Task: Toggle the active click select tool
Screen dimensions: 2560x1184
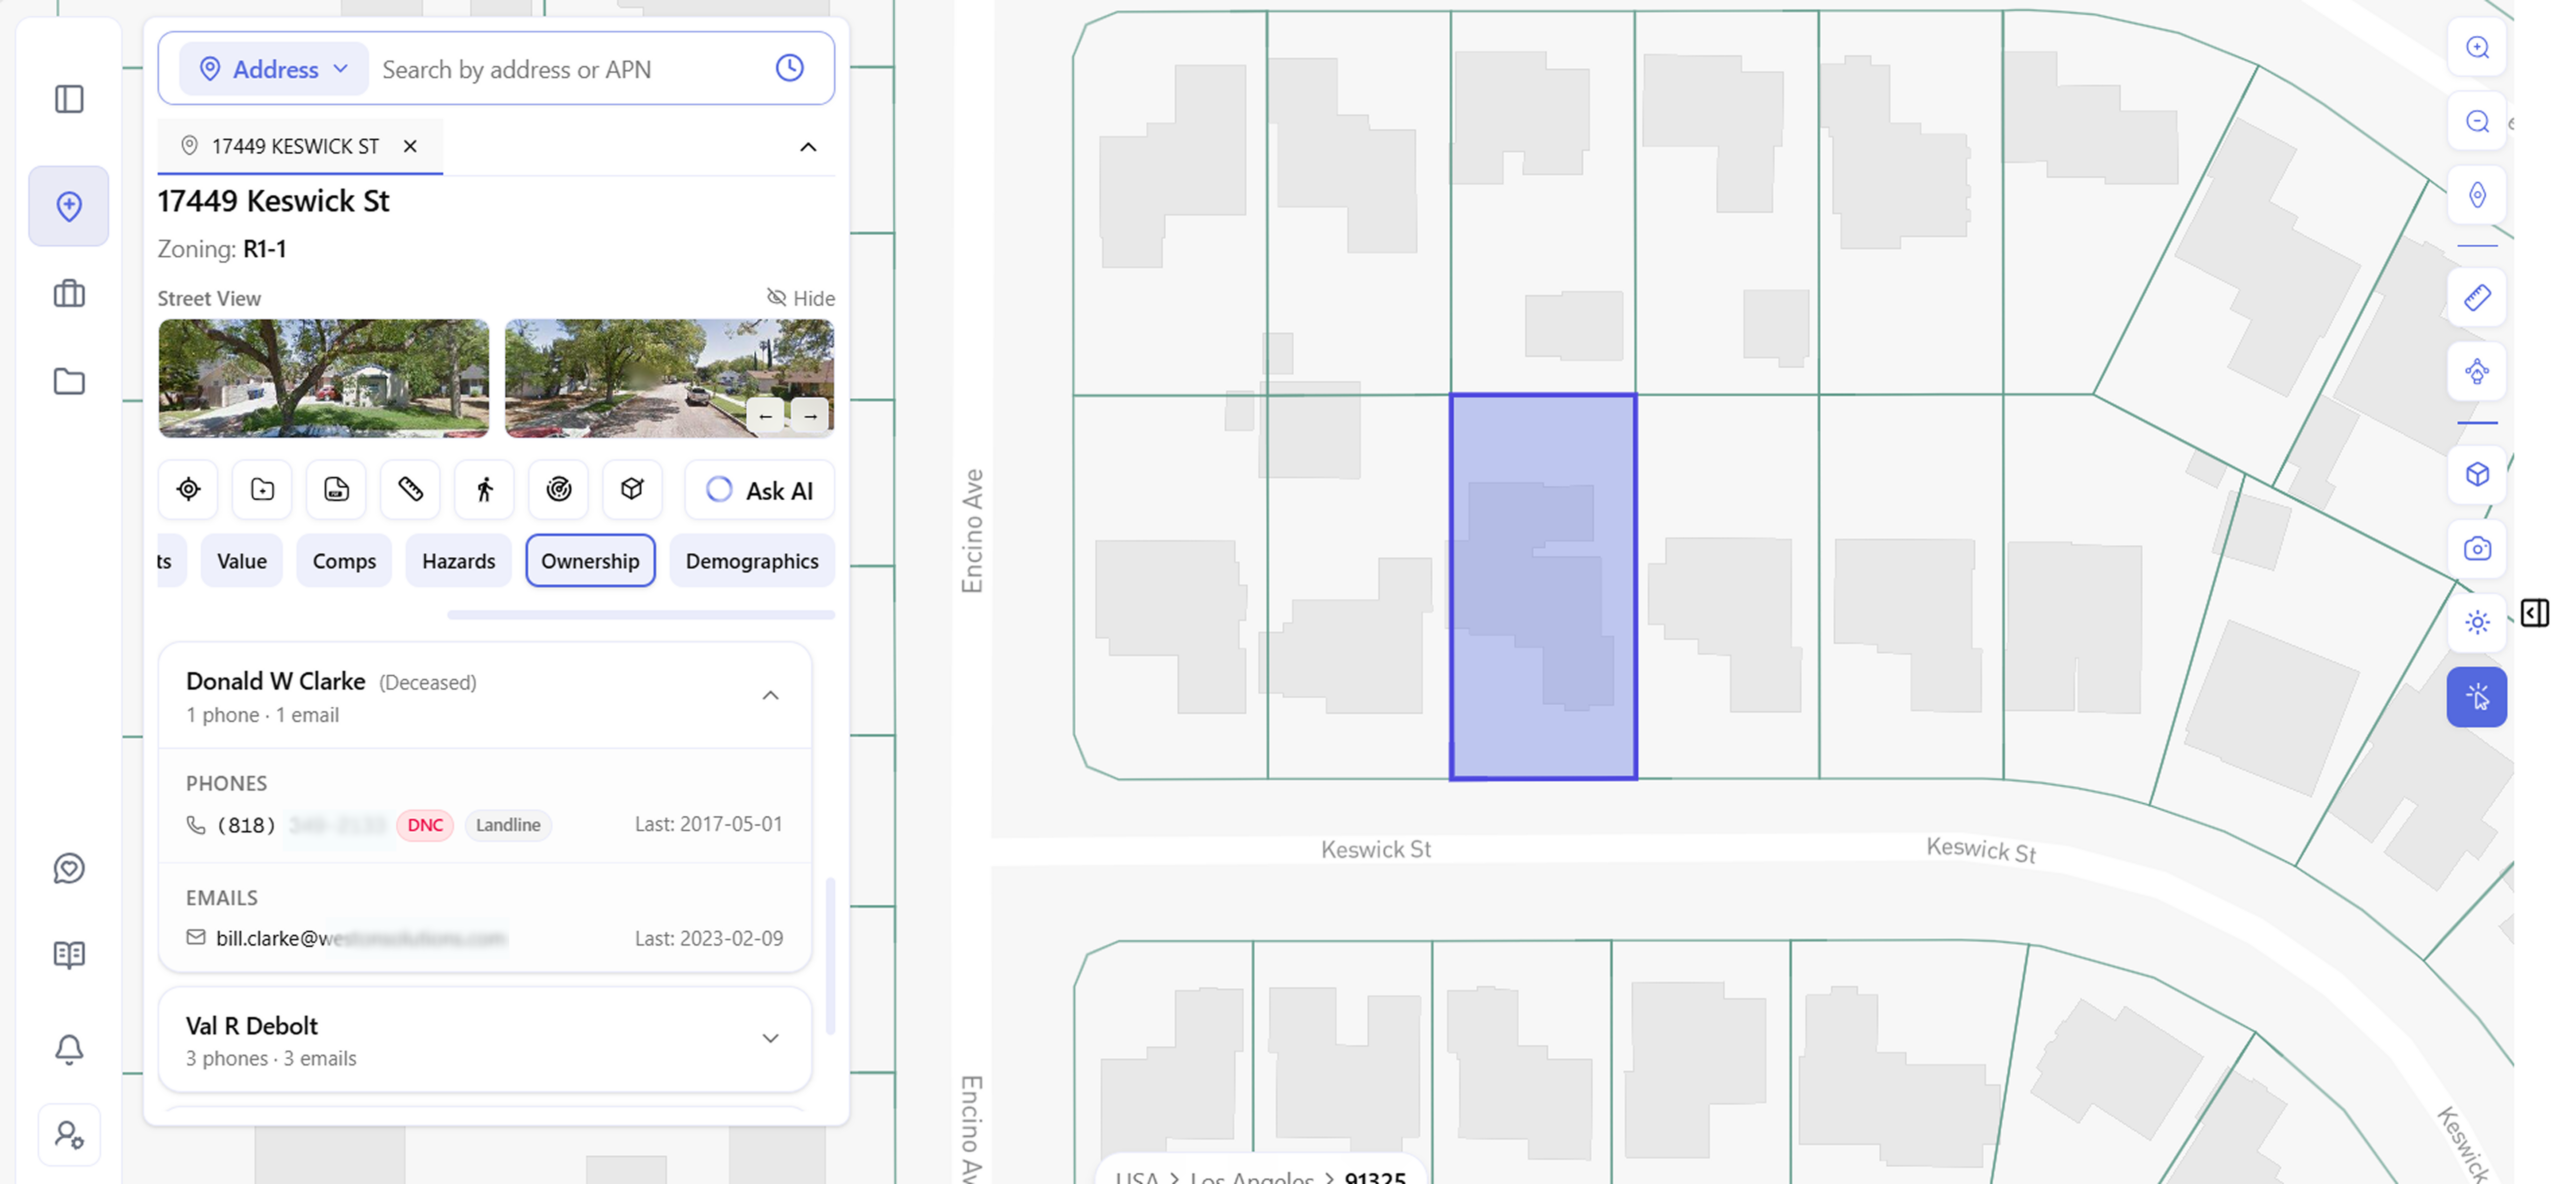Action: tap(2476, 697)
